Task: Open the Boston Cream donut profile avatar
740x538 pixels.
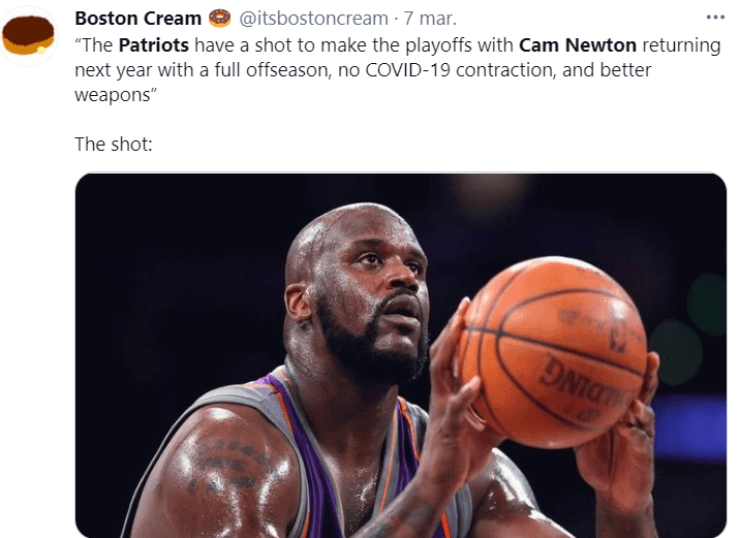Action: pos(28,35)
